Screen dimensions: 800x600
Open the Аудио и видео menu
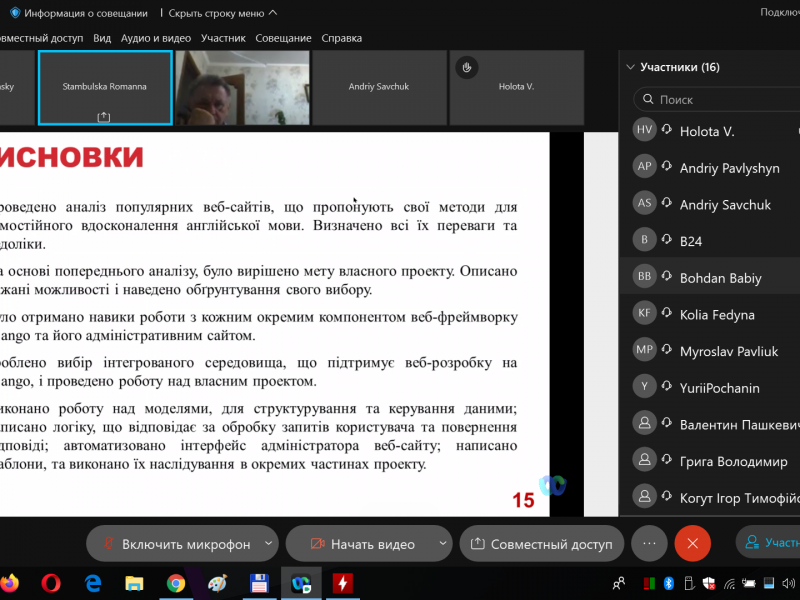(155, 38)
